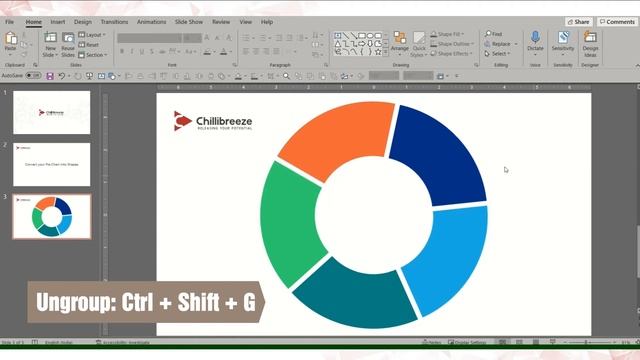The width and height of the screenshot is (640, 360).
Task: Click the Paste clipboard icon
Action: pos(11,39)
